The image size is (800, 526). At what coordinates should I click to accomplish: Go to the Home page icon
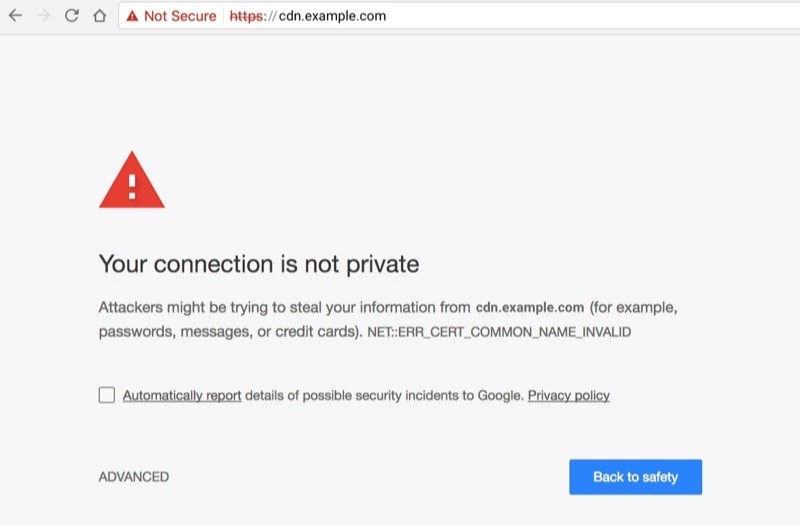click(99, 16)
